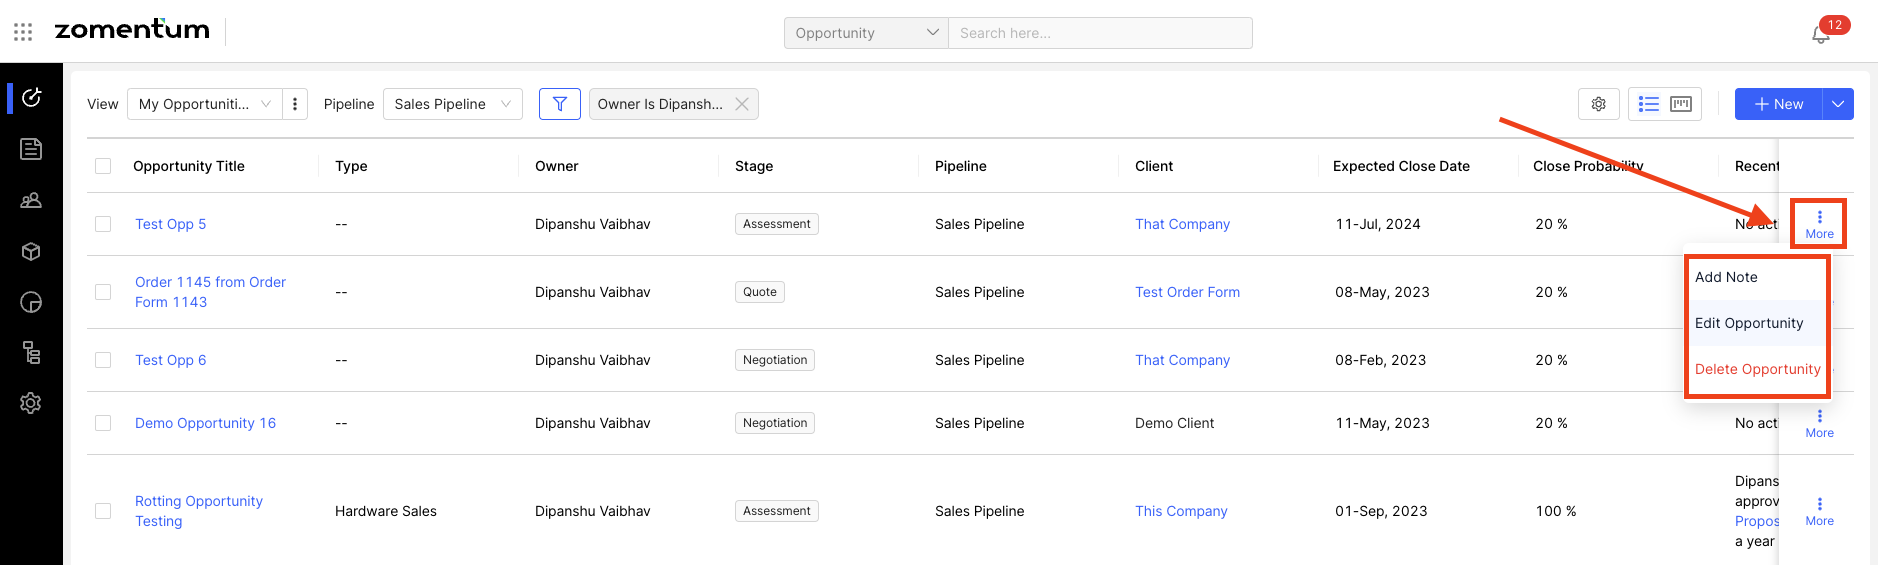
Task: Switch to kanban board view icon
Action: pyautogui.click(x=1681, y=104)
